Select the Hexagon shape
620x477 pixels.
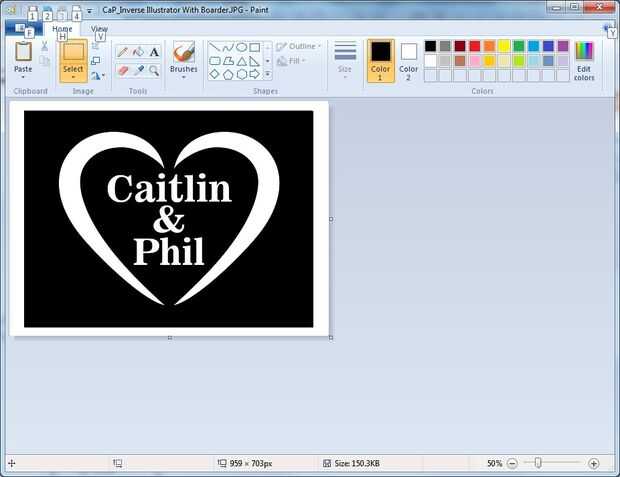click(242, 74)
